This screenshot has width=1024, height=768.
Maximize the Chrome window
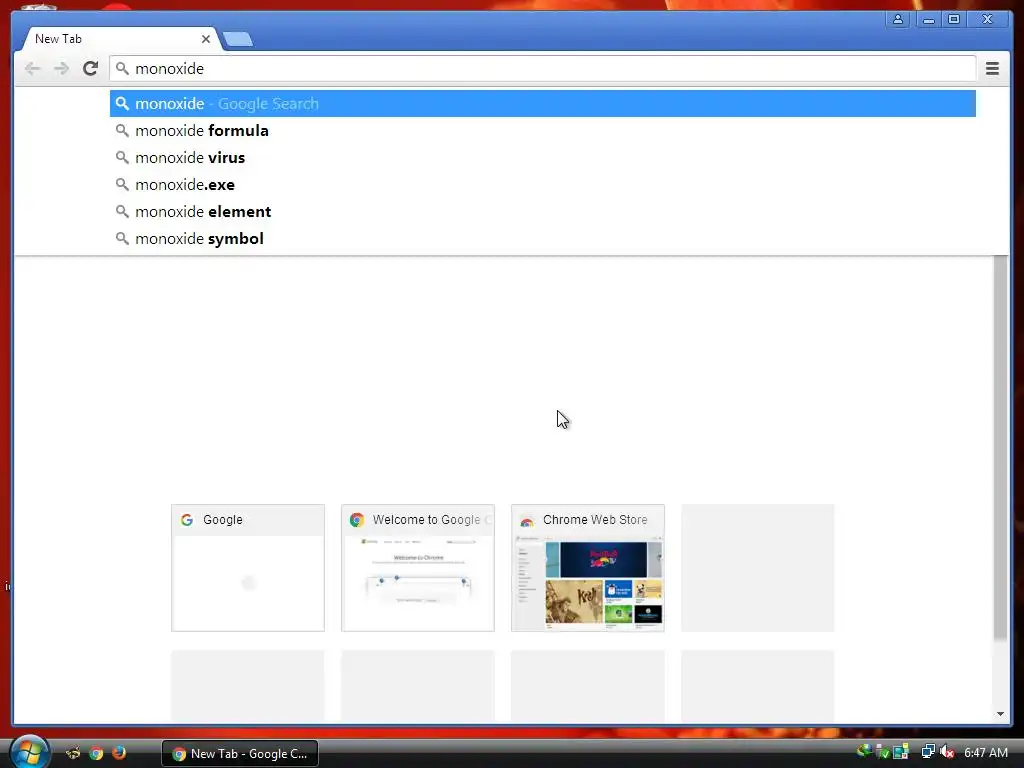pyautogui.click(x=953, y=20)
